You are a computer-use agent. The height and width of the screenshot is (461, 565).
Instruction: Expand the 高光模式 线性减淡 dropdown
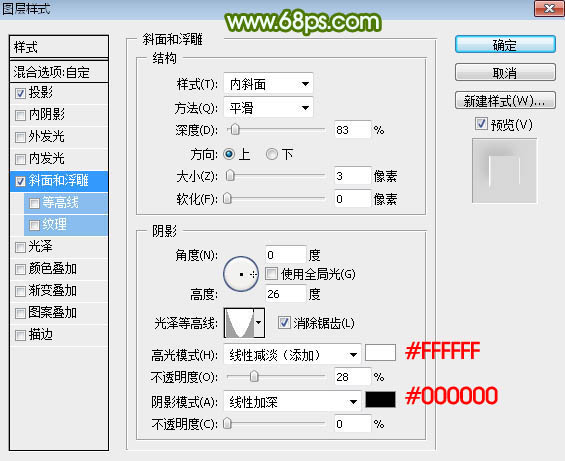tap(292, 355)
